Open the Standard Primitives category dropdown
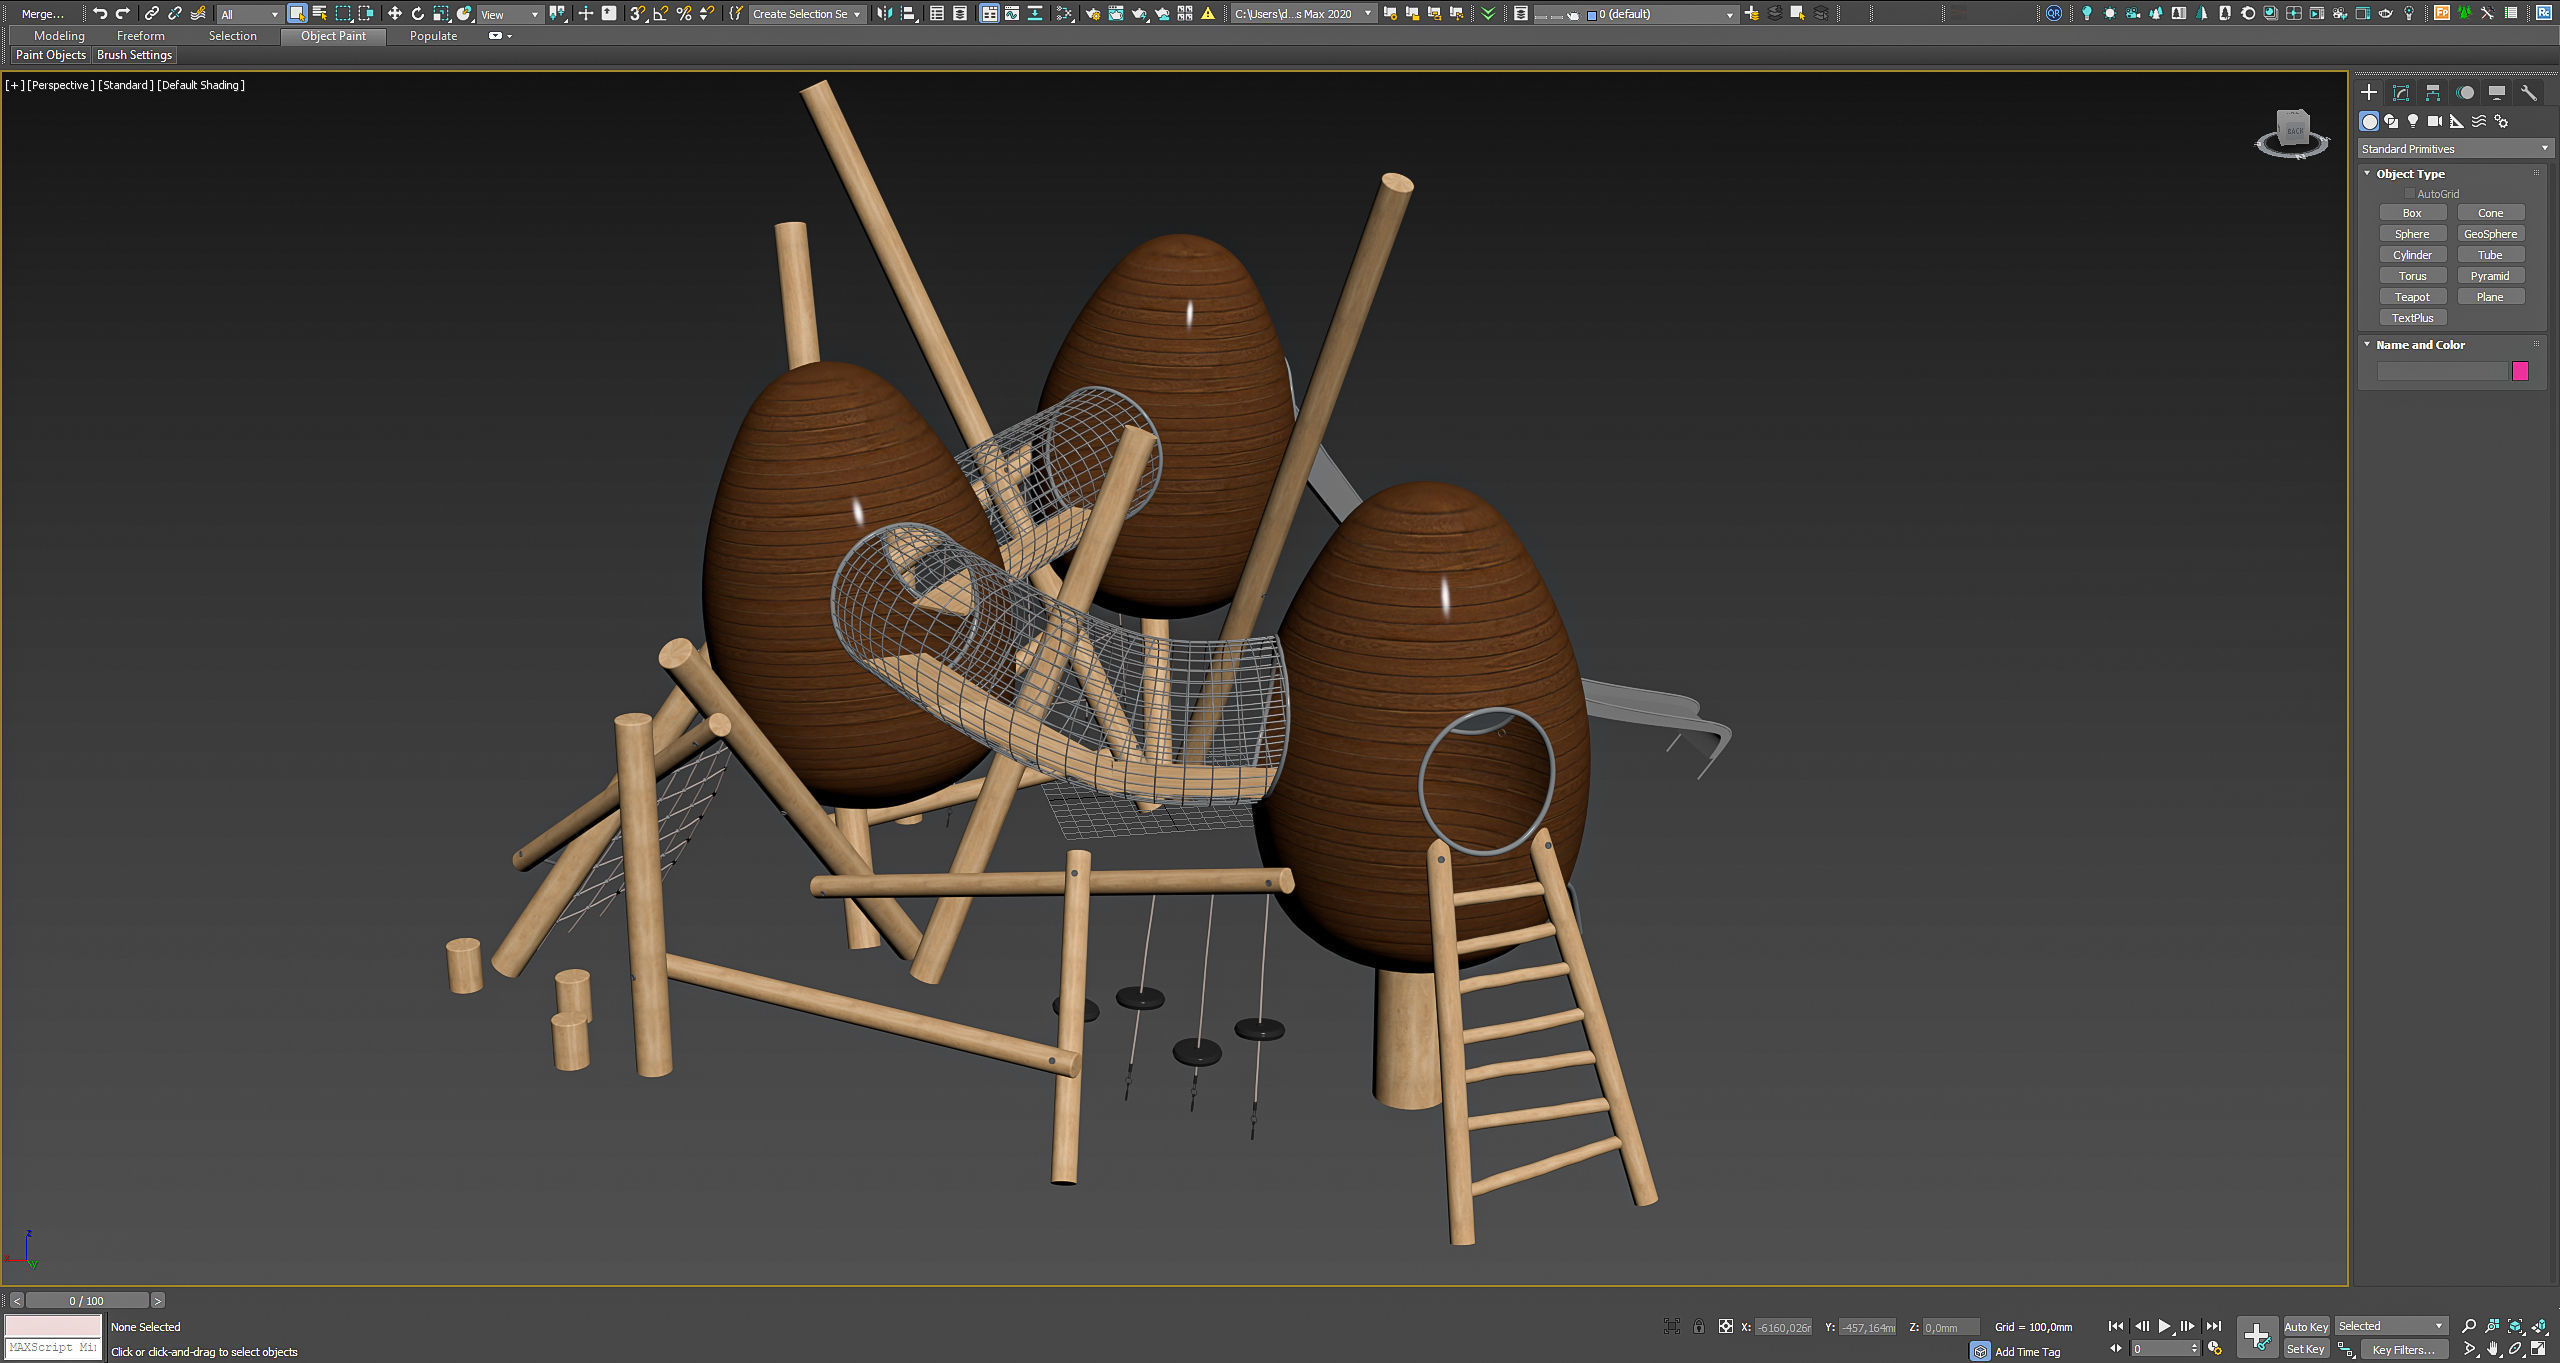This screenshot has width=2560, height=1363. (x=2455, y=149)
